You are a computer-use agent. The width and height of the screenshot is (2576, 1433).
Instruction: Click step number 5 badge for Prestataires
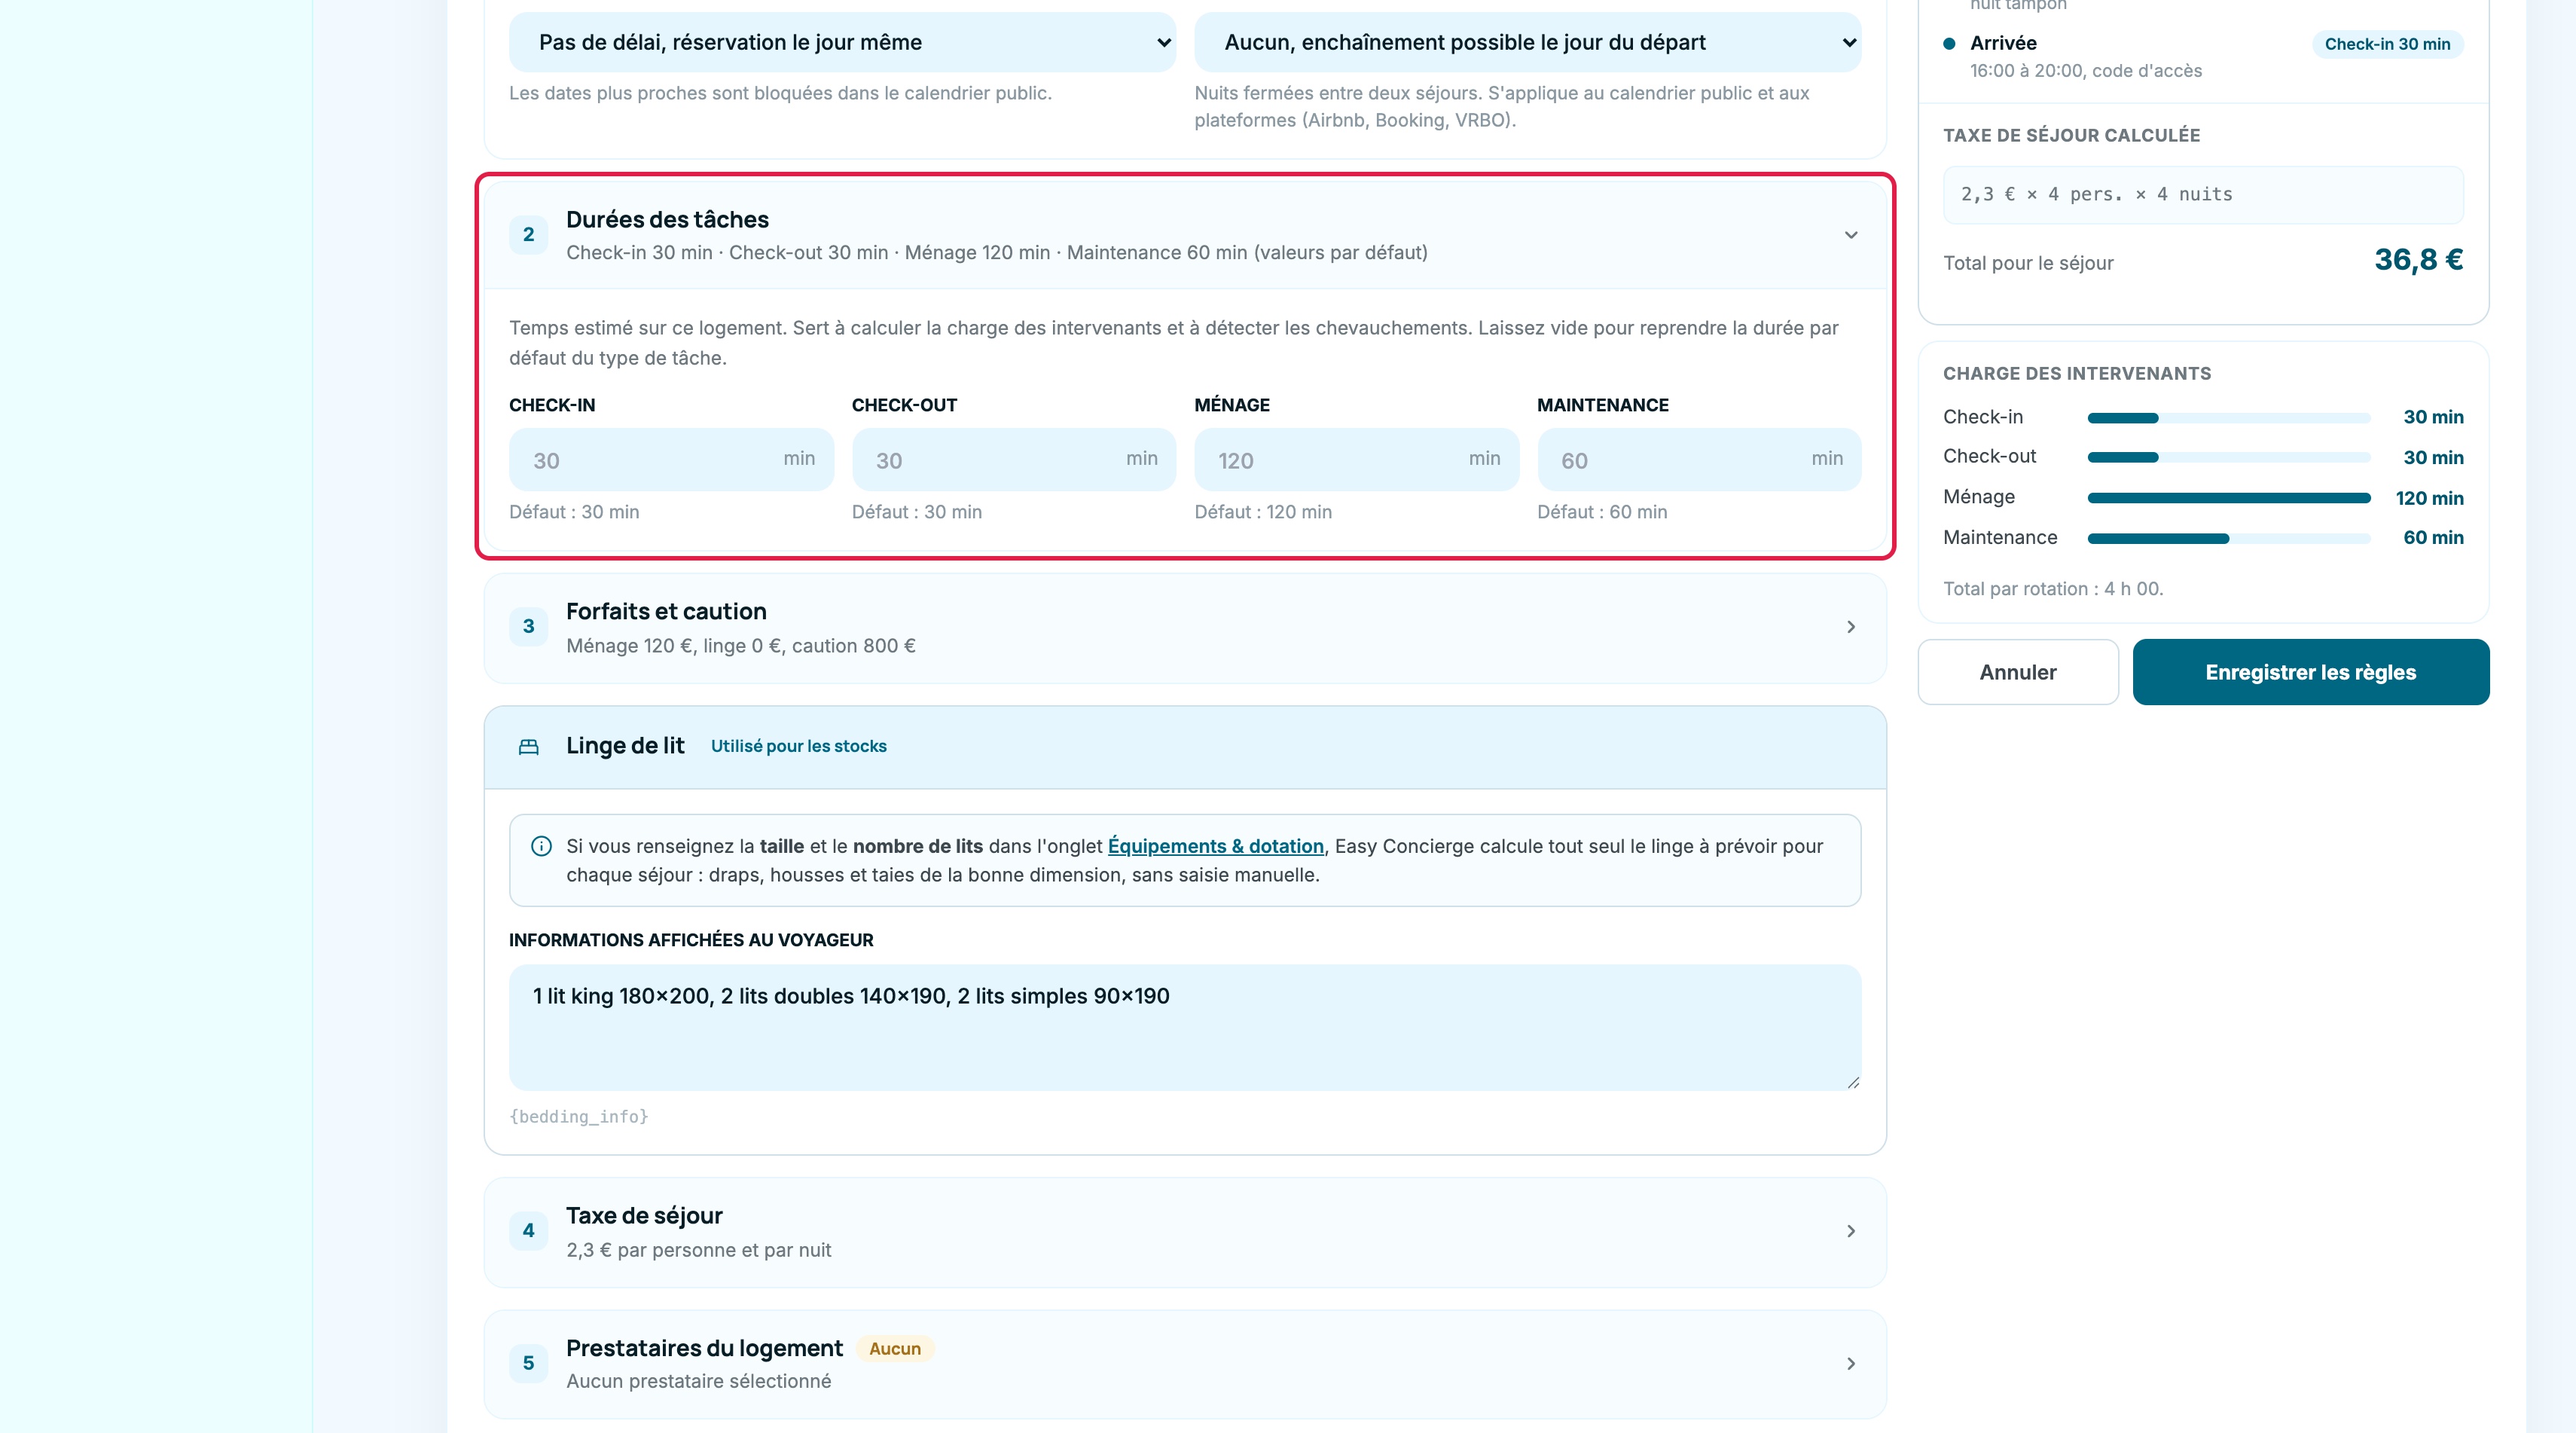528,1364
